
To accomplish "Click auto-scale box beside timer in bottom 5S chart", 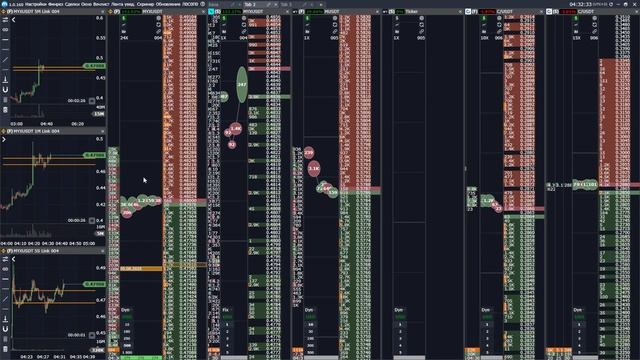I will coord(92,335).
